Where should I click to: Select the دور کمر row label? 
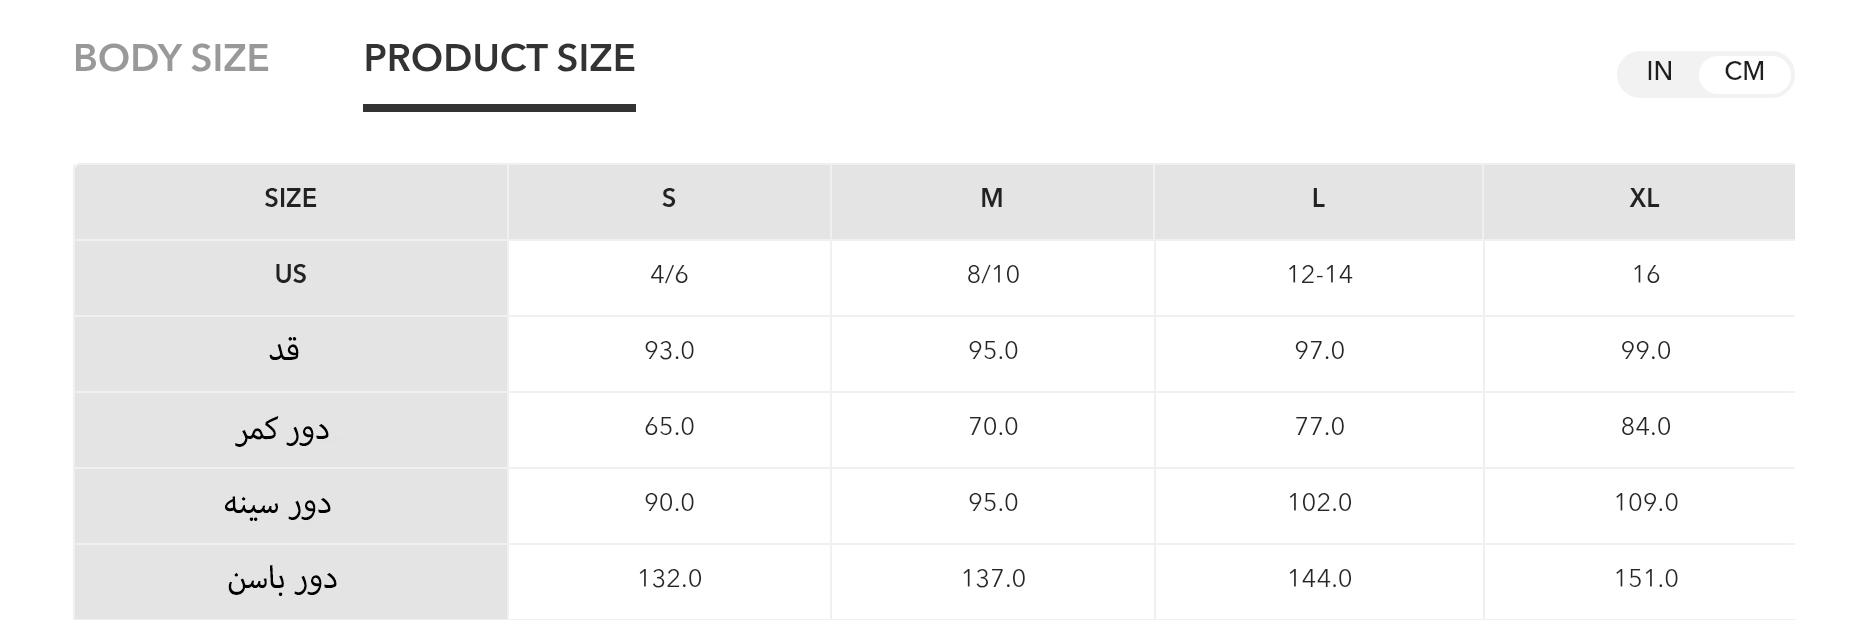click(282, 428)
